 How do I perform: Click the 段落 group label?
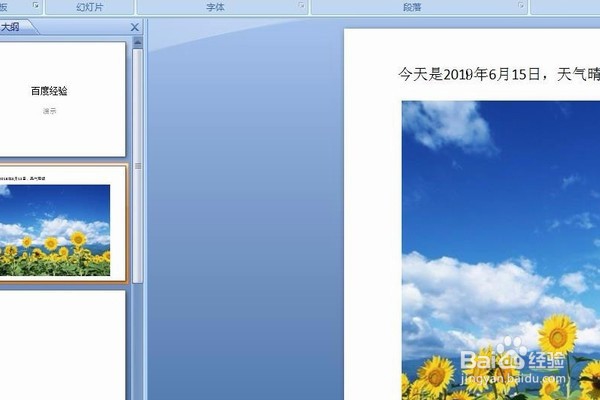(412, 7)
